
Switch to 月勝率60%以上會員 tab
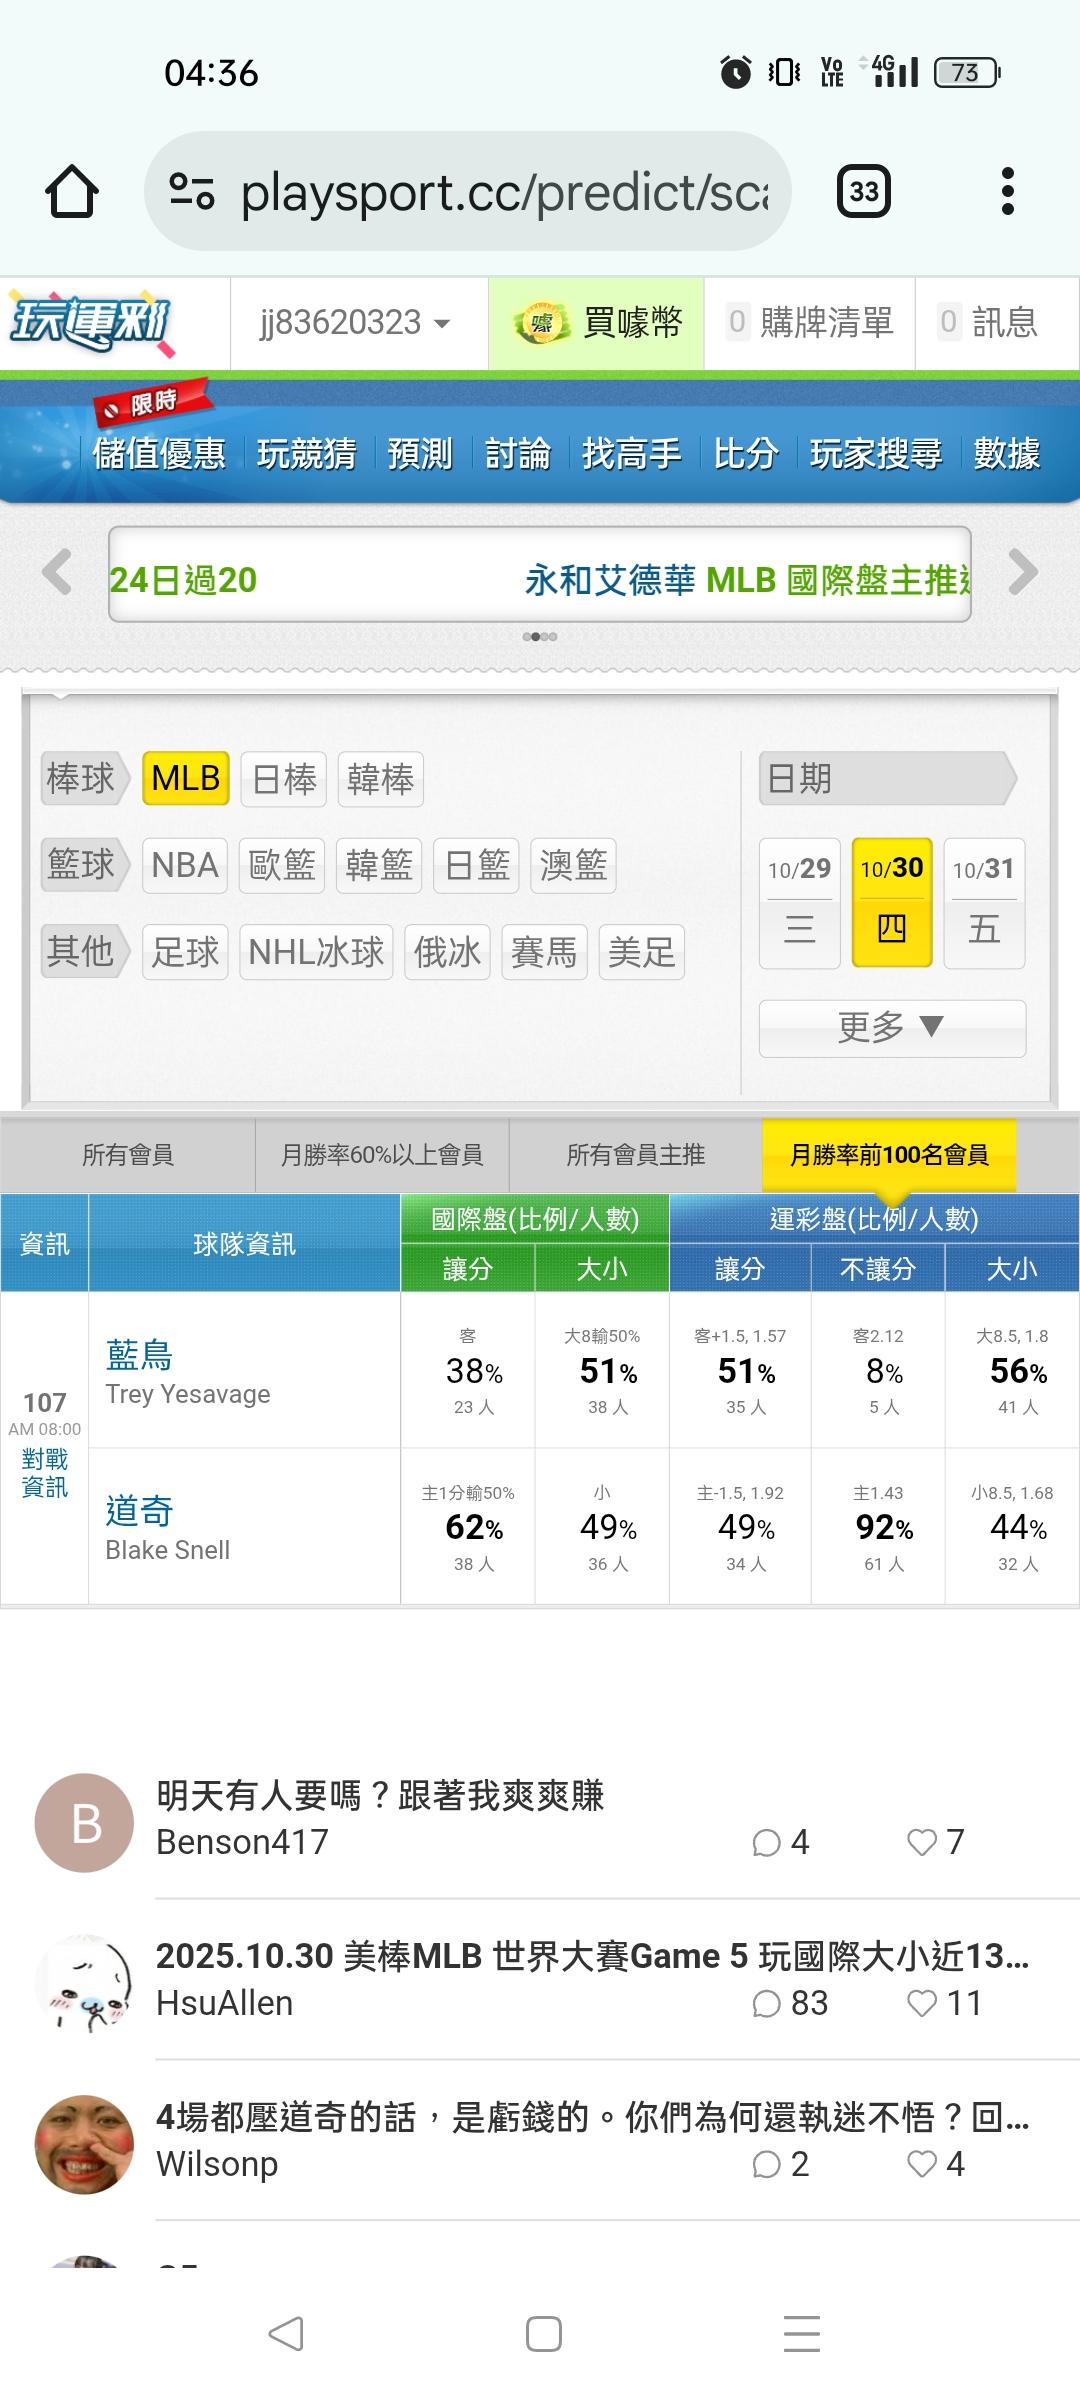click(x=382, y=1155)
